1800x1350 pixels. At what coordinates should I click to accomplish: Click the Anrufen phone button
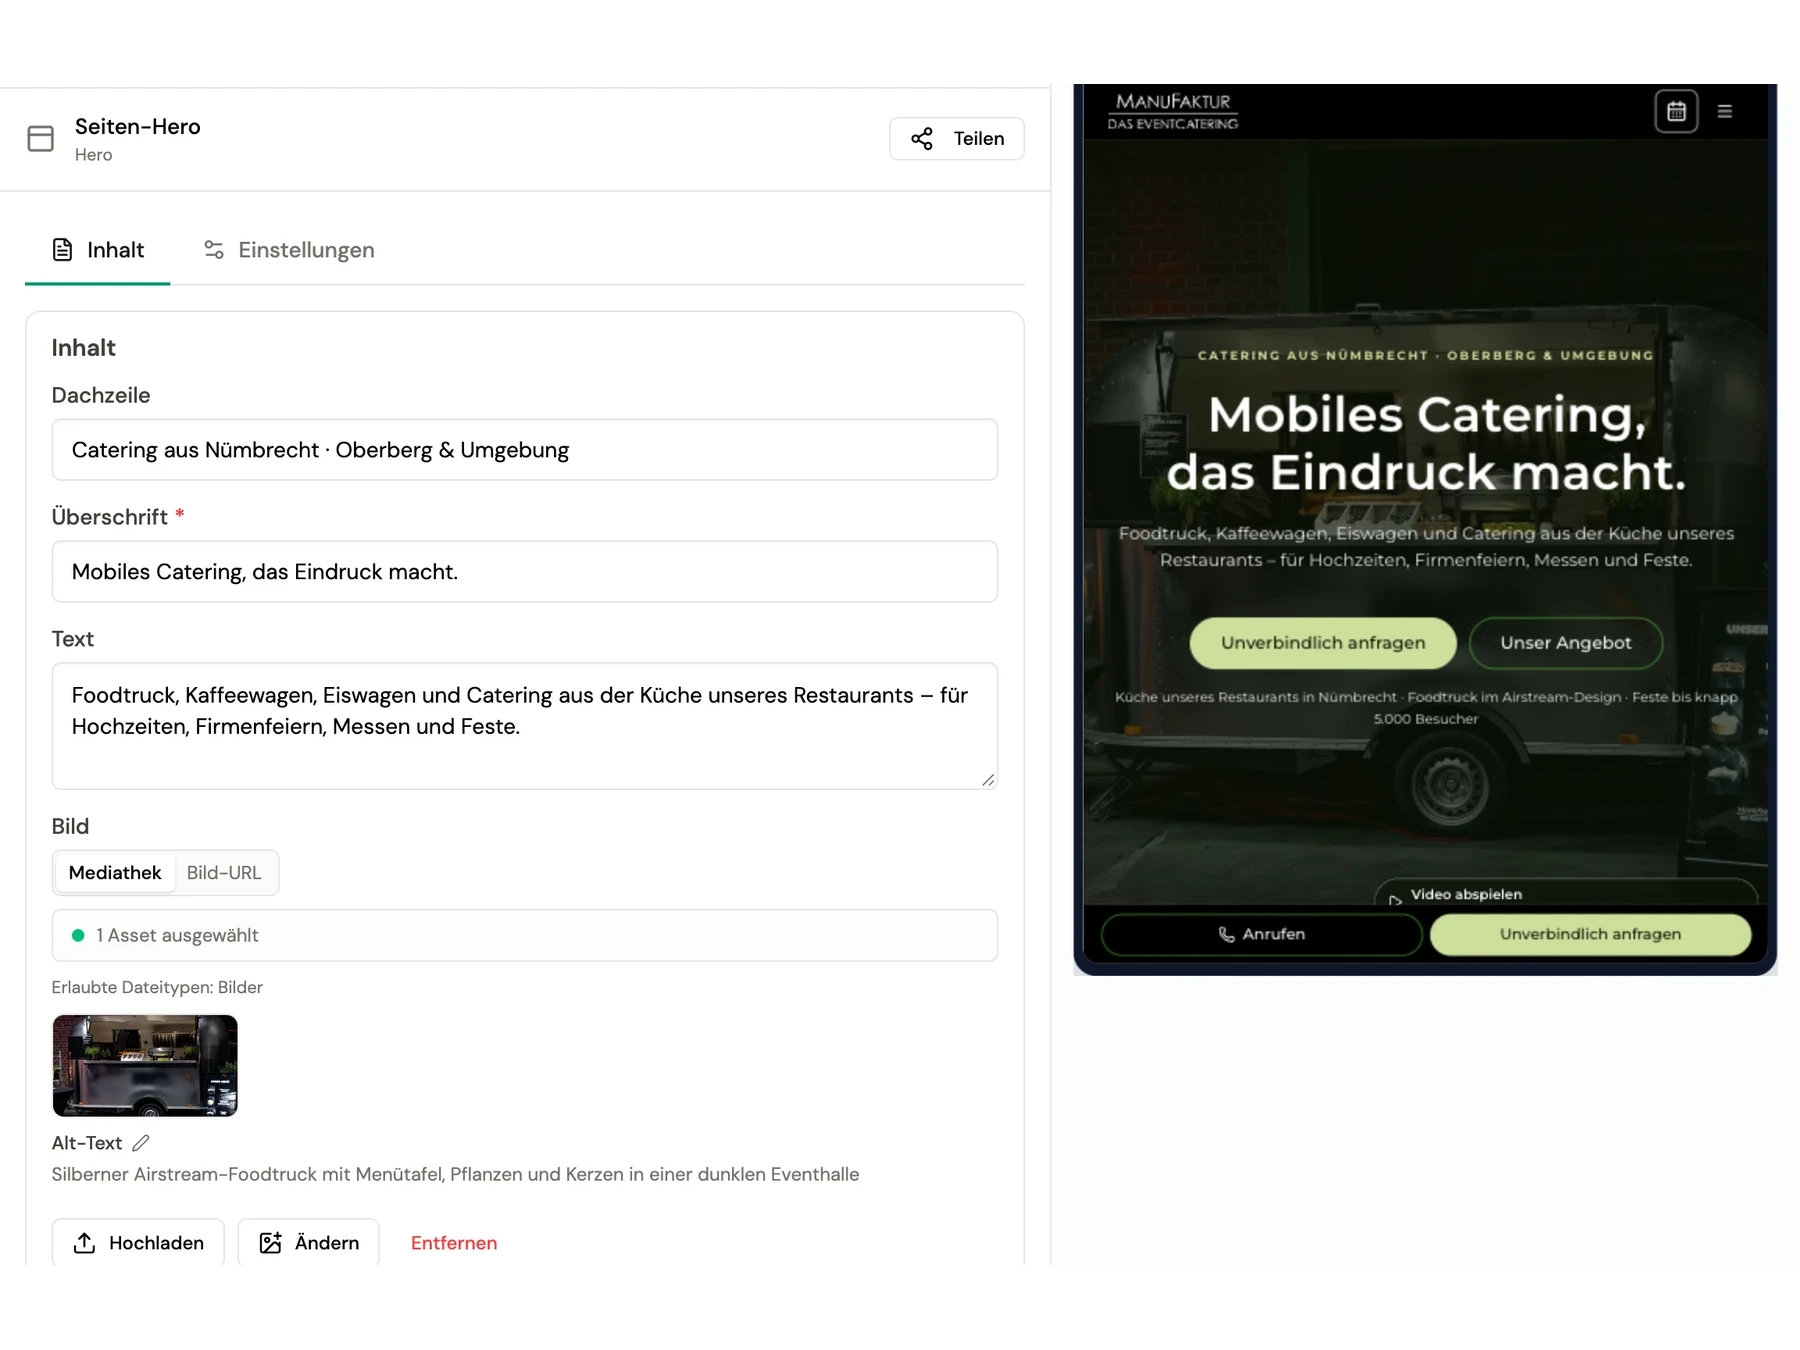click(1261, 934)
